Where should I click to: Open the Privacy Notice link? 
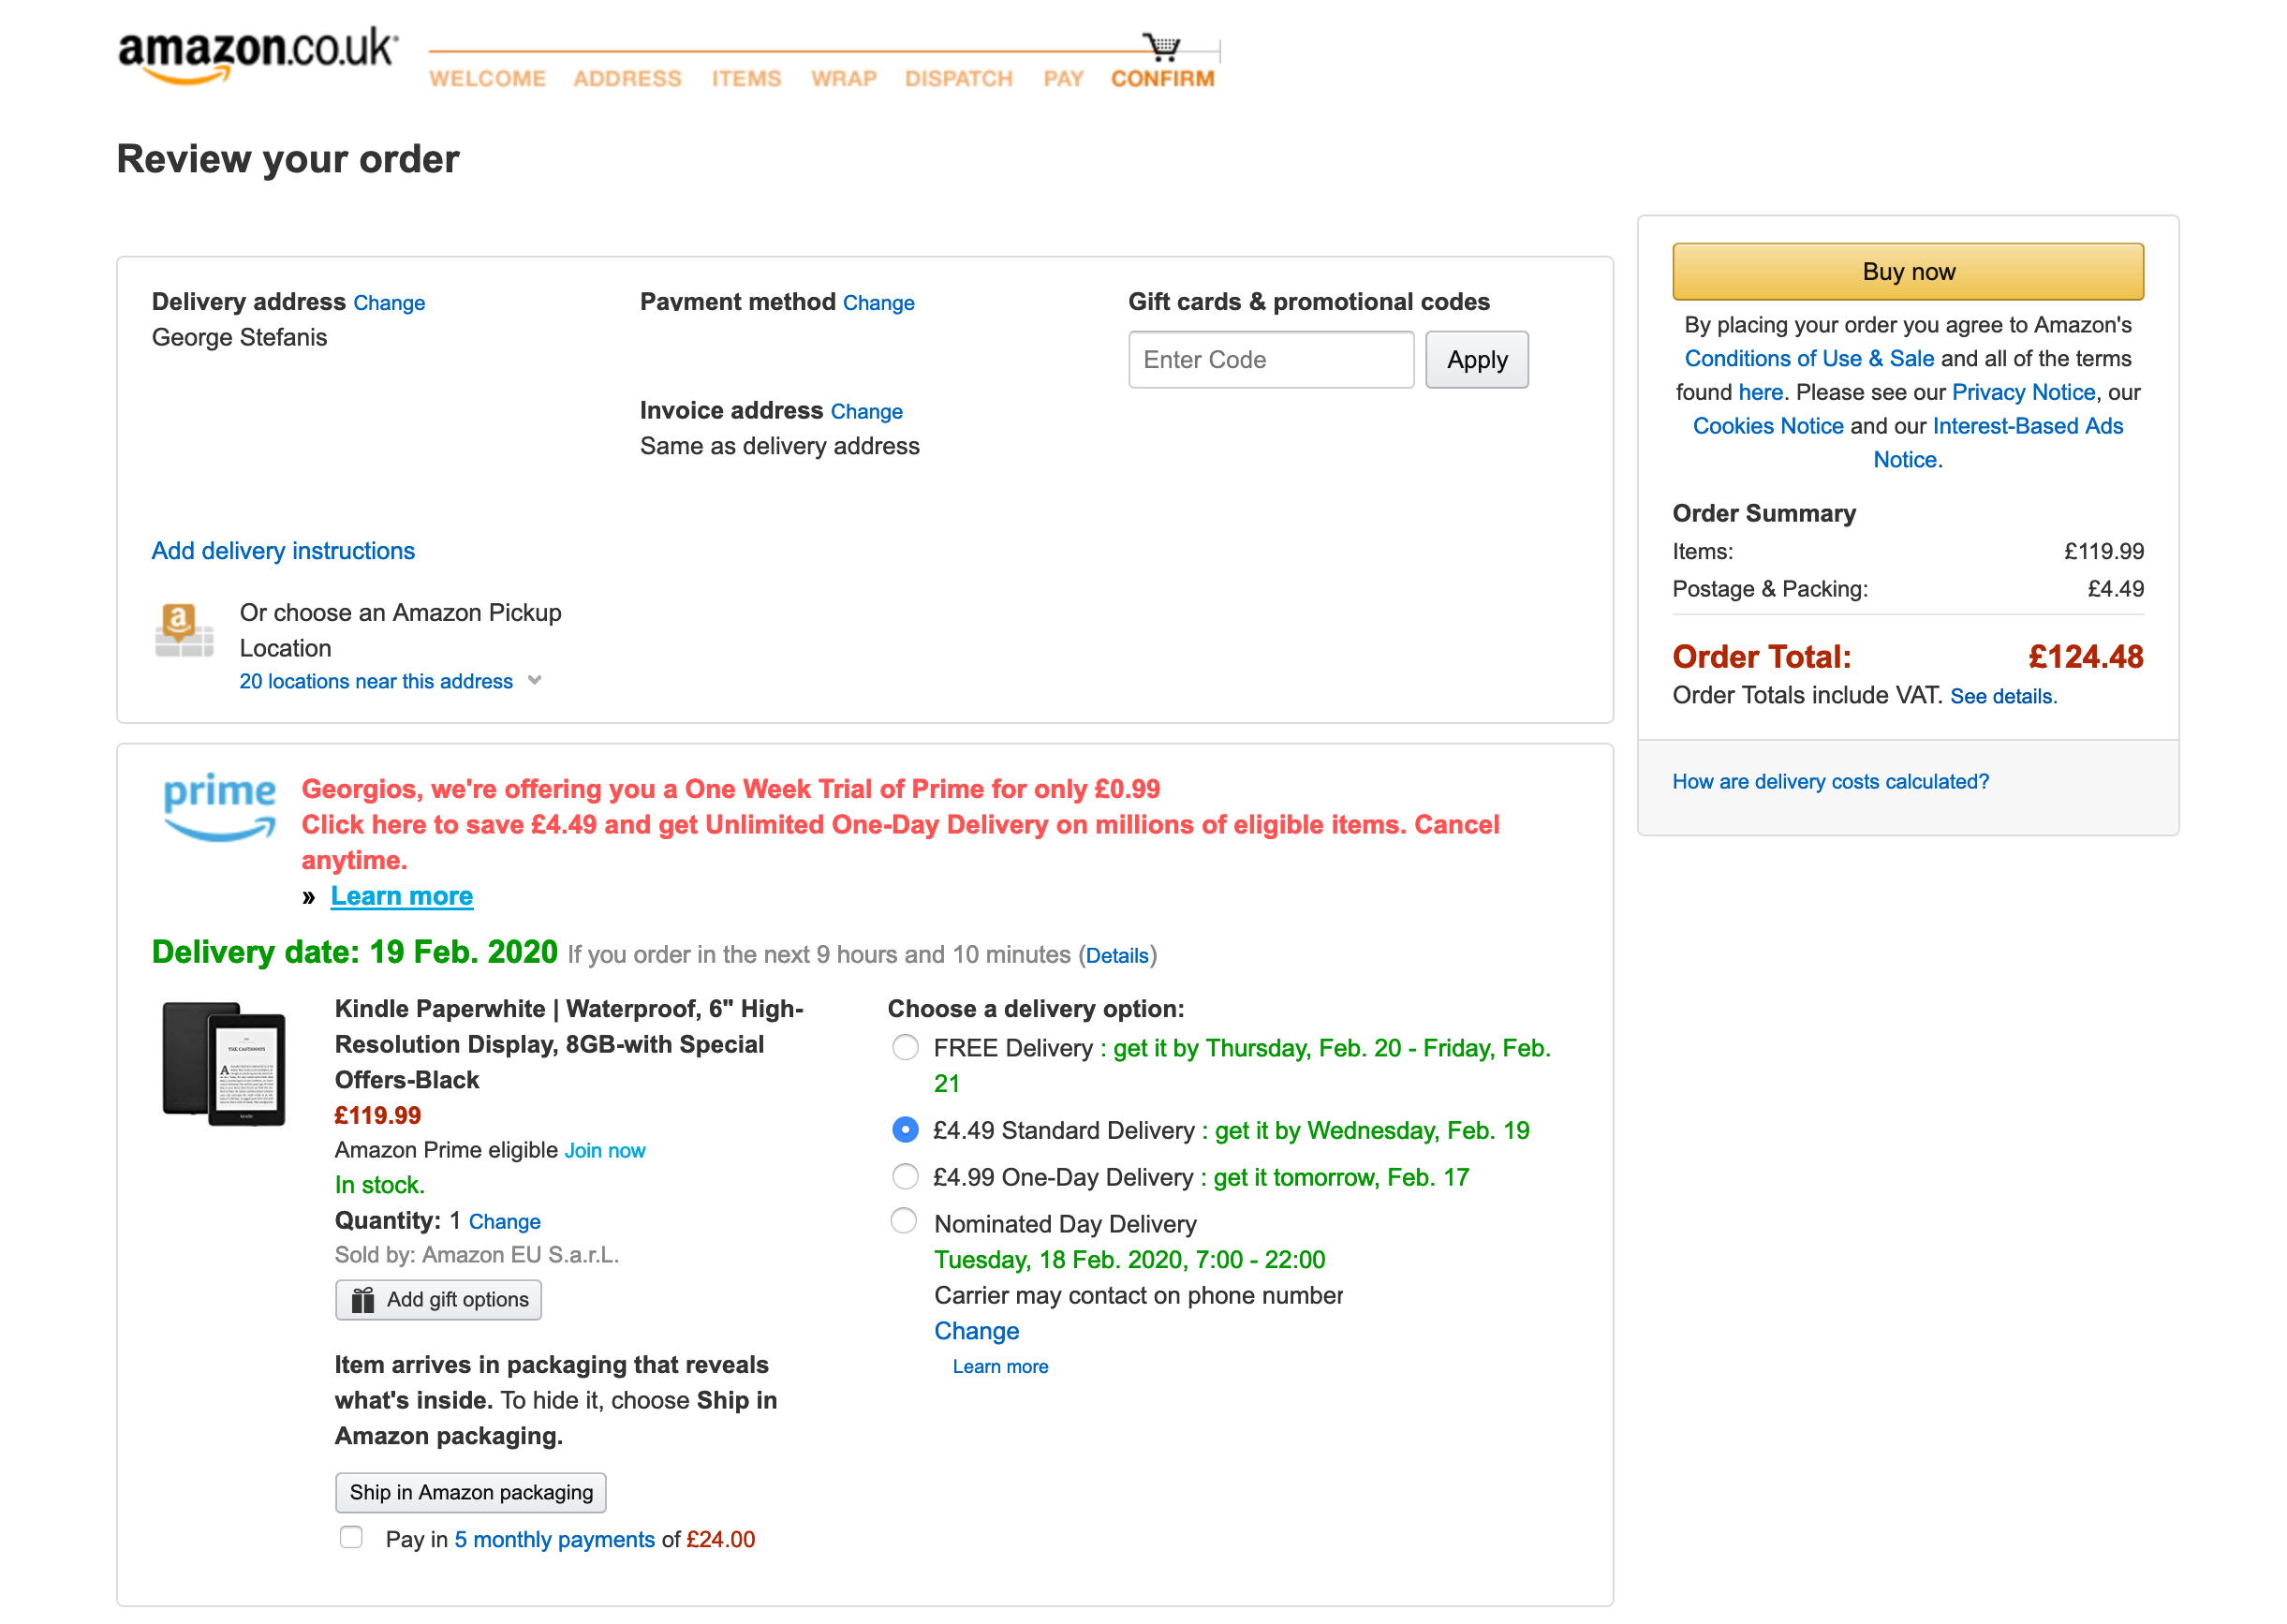[2023, 392]
